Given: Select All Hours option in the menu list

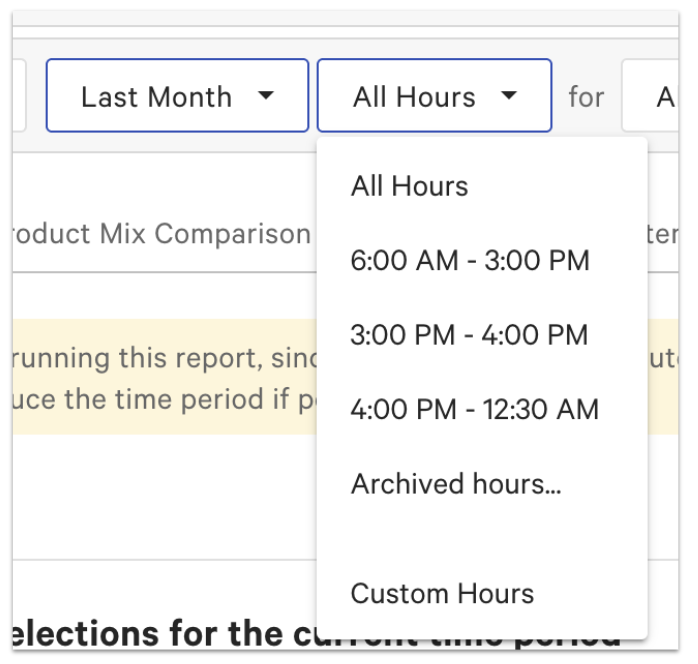Looking at the screenshot, I should (409, 186).
